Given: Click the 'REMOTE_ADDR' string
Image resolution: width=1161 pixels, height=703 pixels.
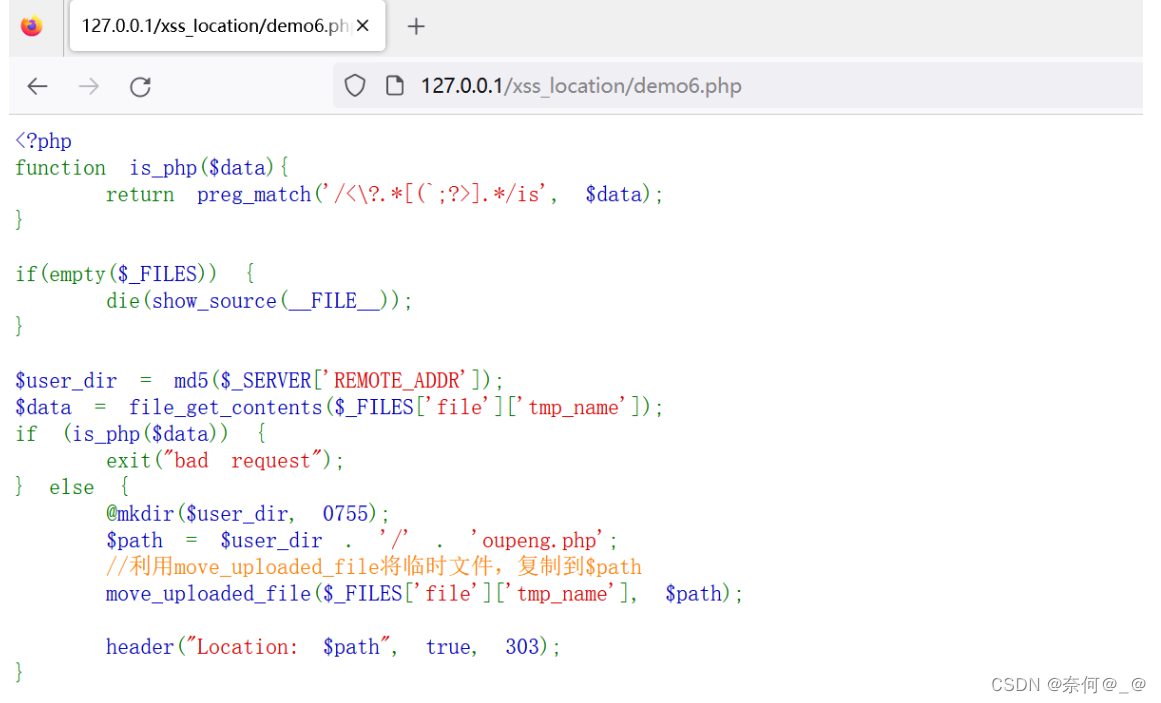Looking at the screenshot, I should point(400,381).
